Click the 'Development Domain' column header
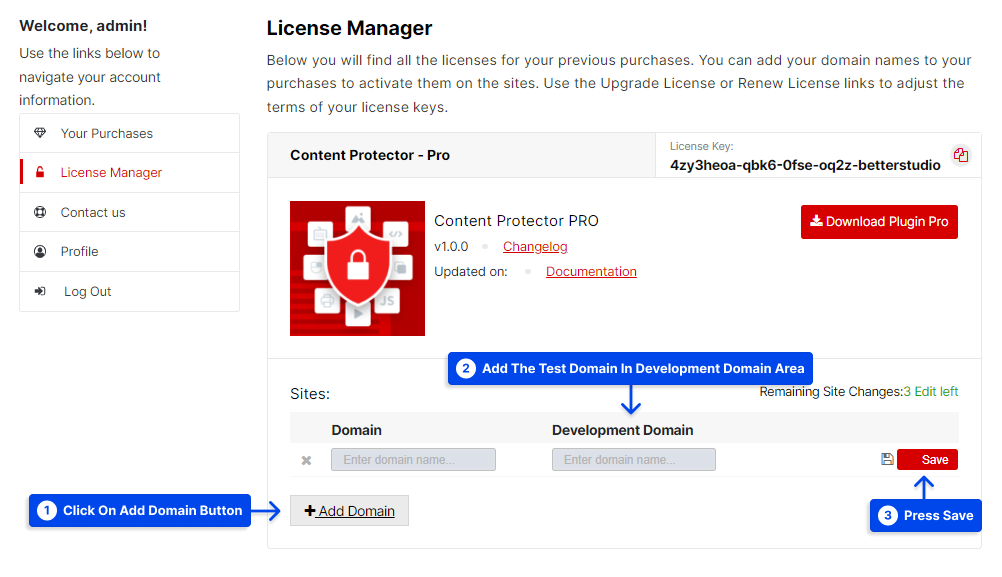 pos(622,430)
